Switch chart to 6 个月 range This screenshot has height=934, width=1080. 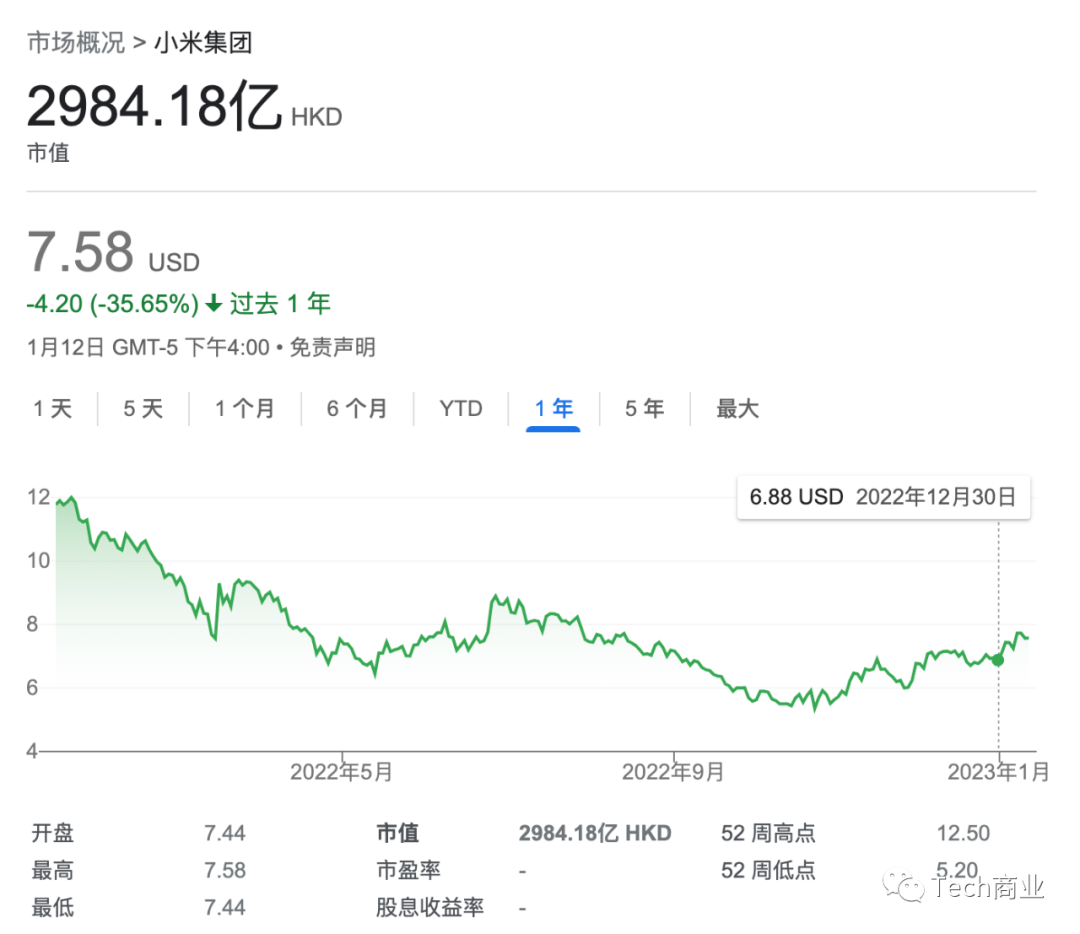click(x=356, y=408)
